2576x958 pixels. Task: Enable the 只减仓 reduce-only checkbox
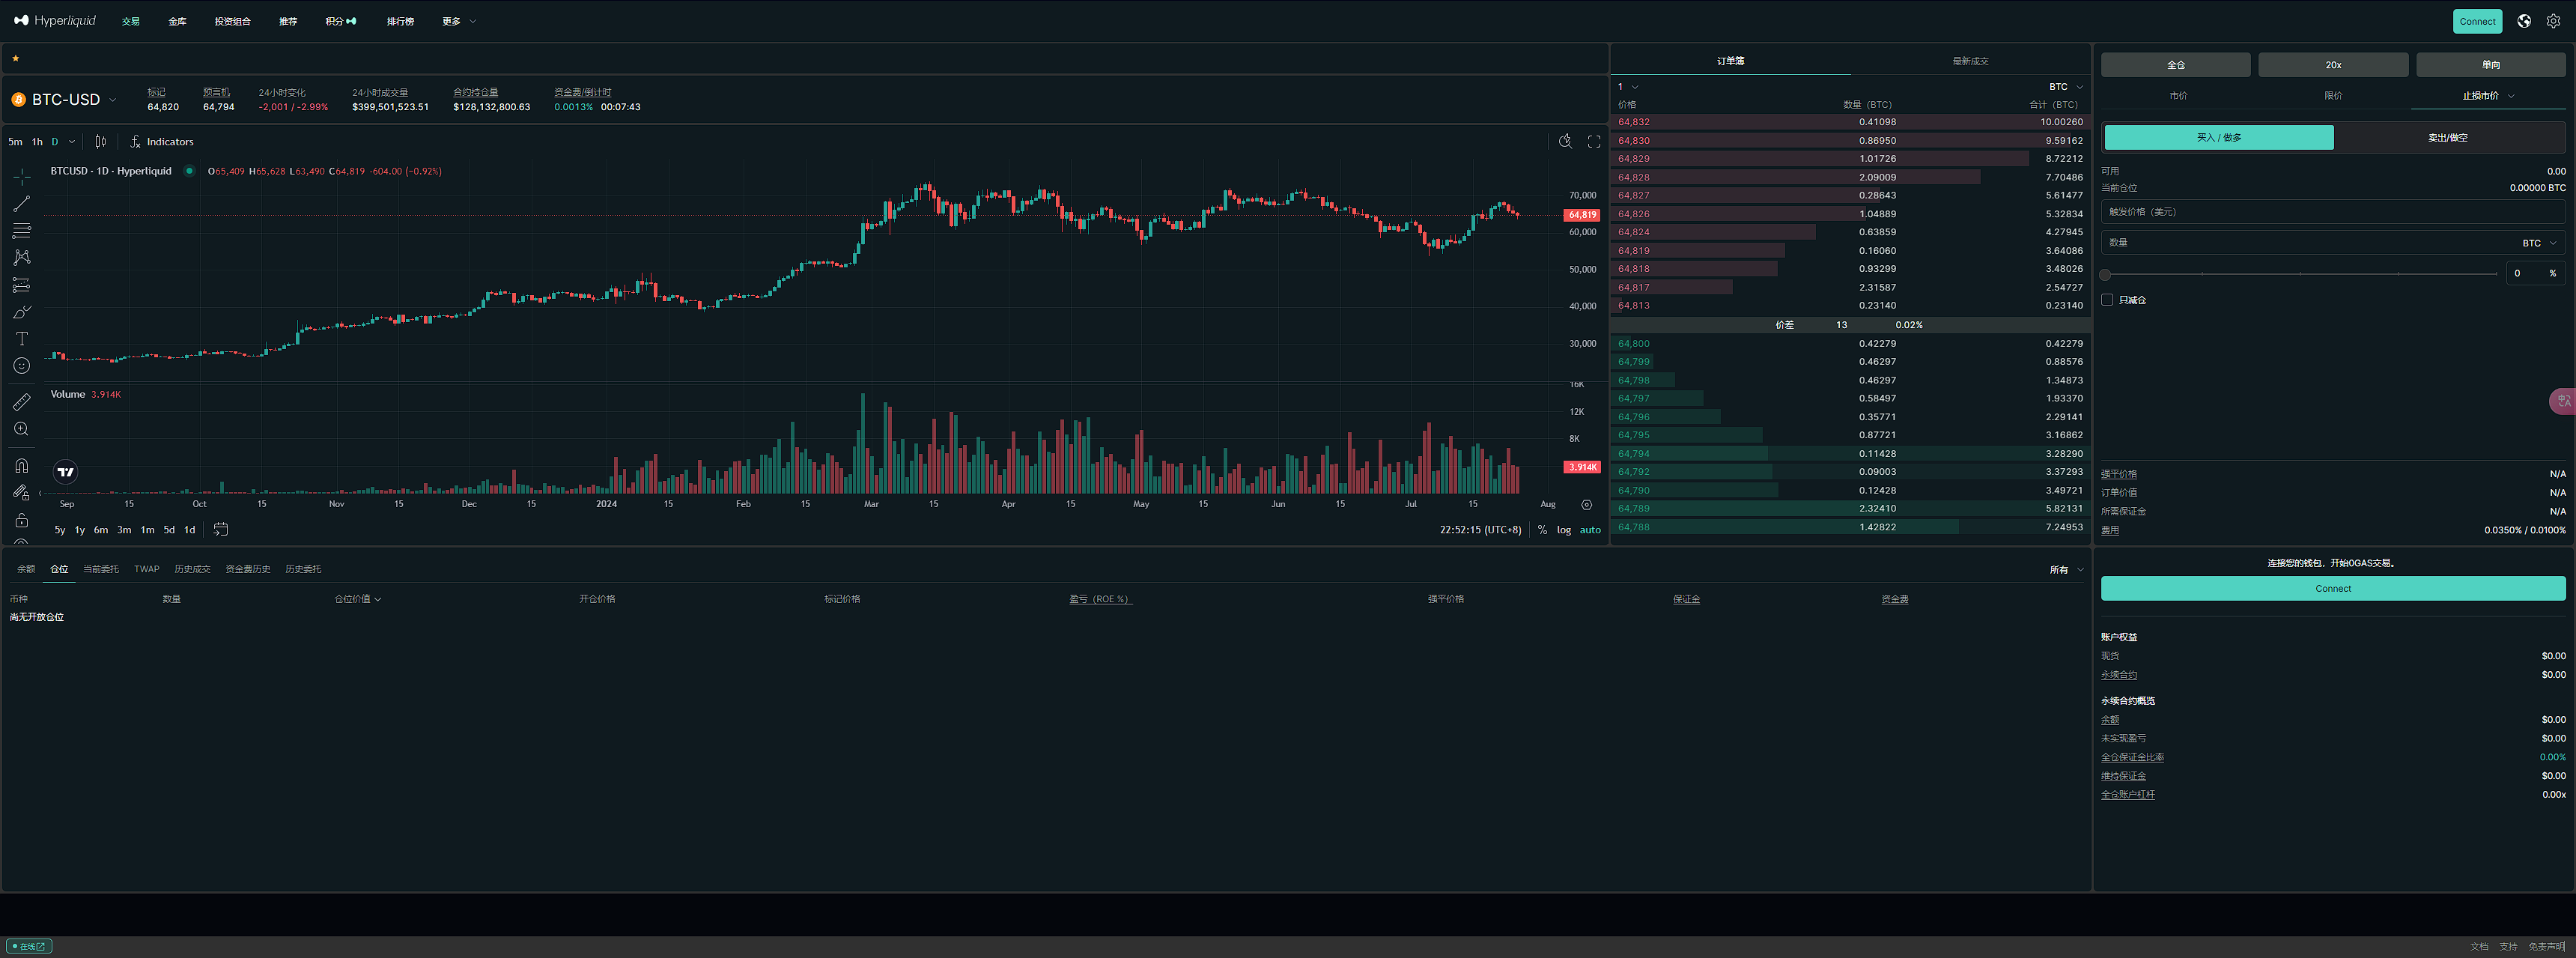click(2107, 300)
